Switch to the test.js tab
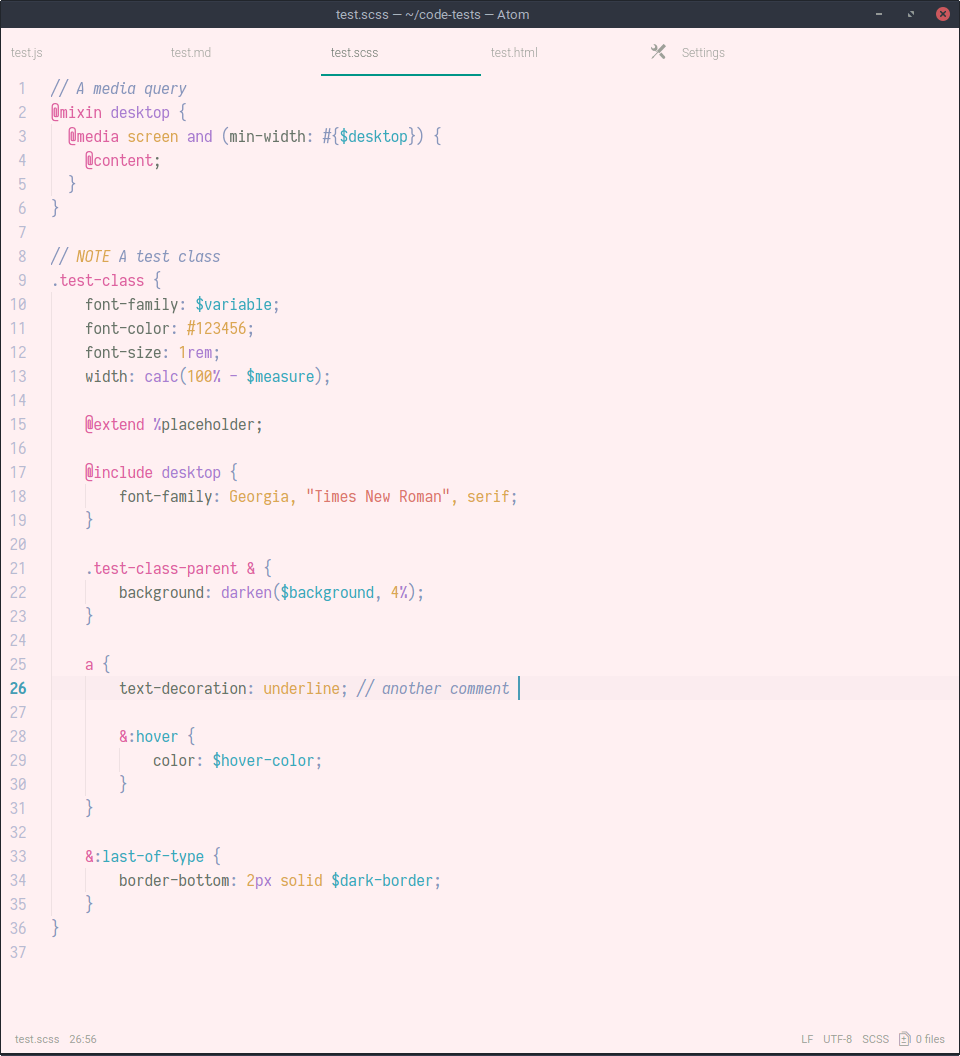Viewport: 960px width, 1056px height. coord(27,52)
